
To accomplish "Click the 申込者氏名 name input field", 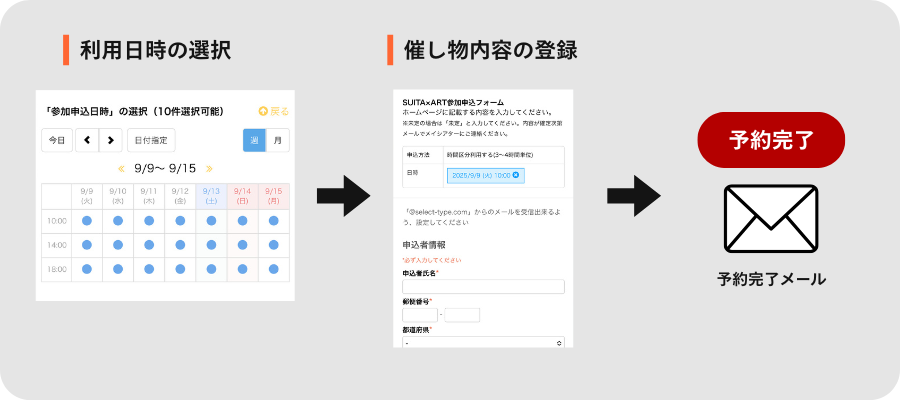I will click(483, 287).
